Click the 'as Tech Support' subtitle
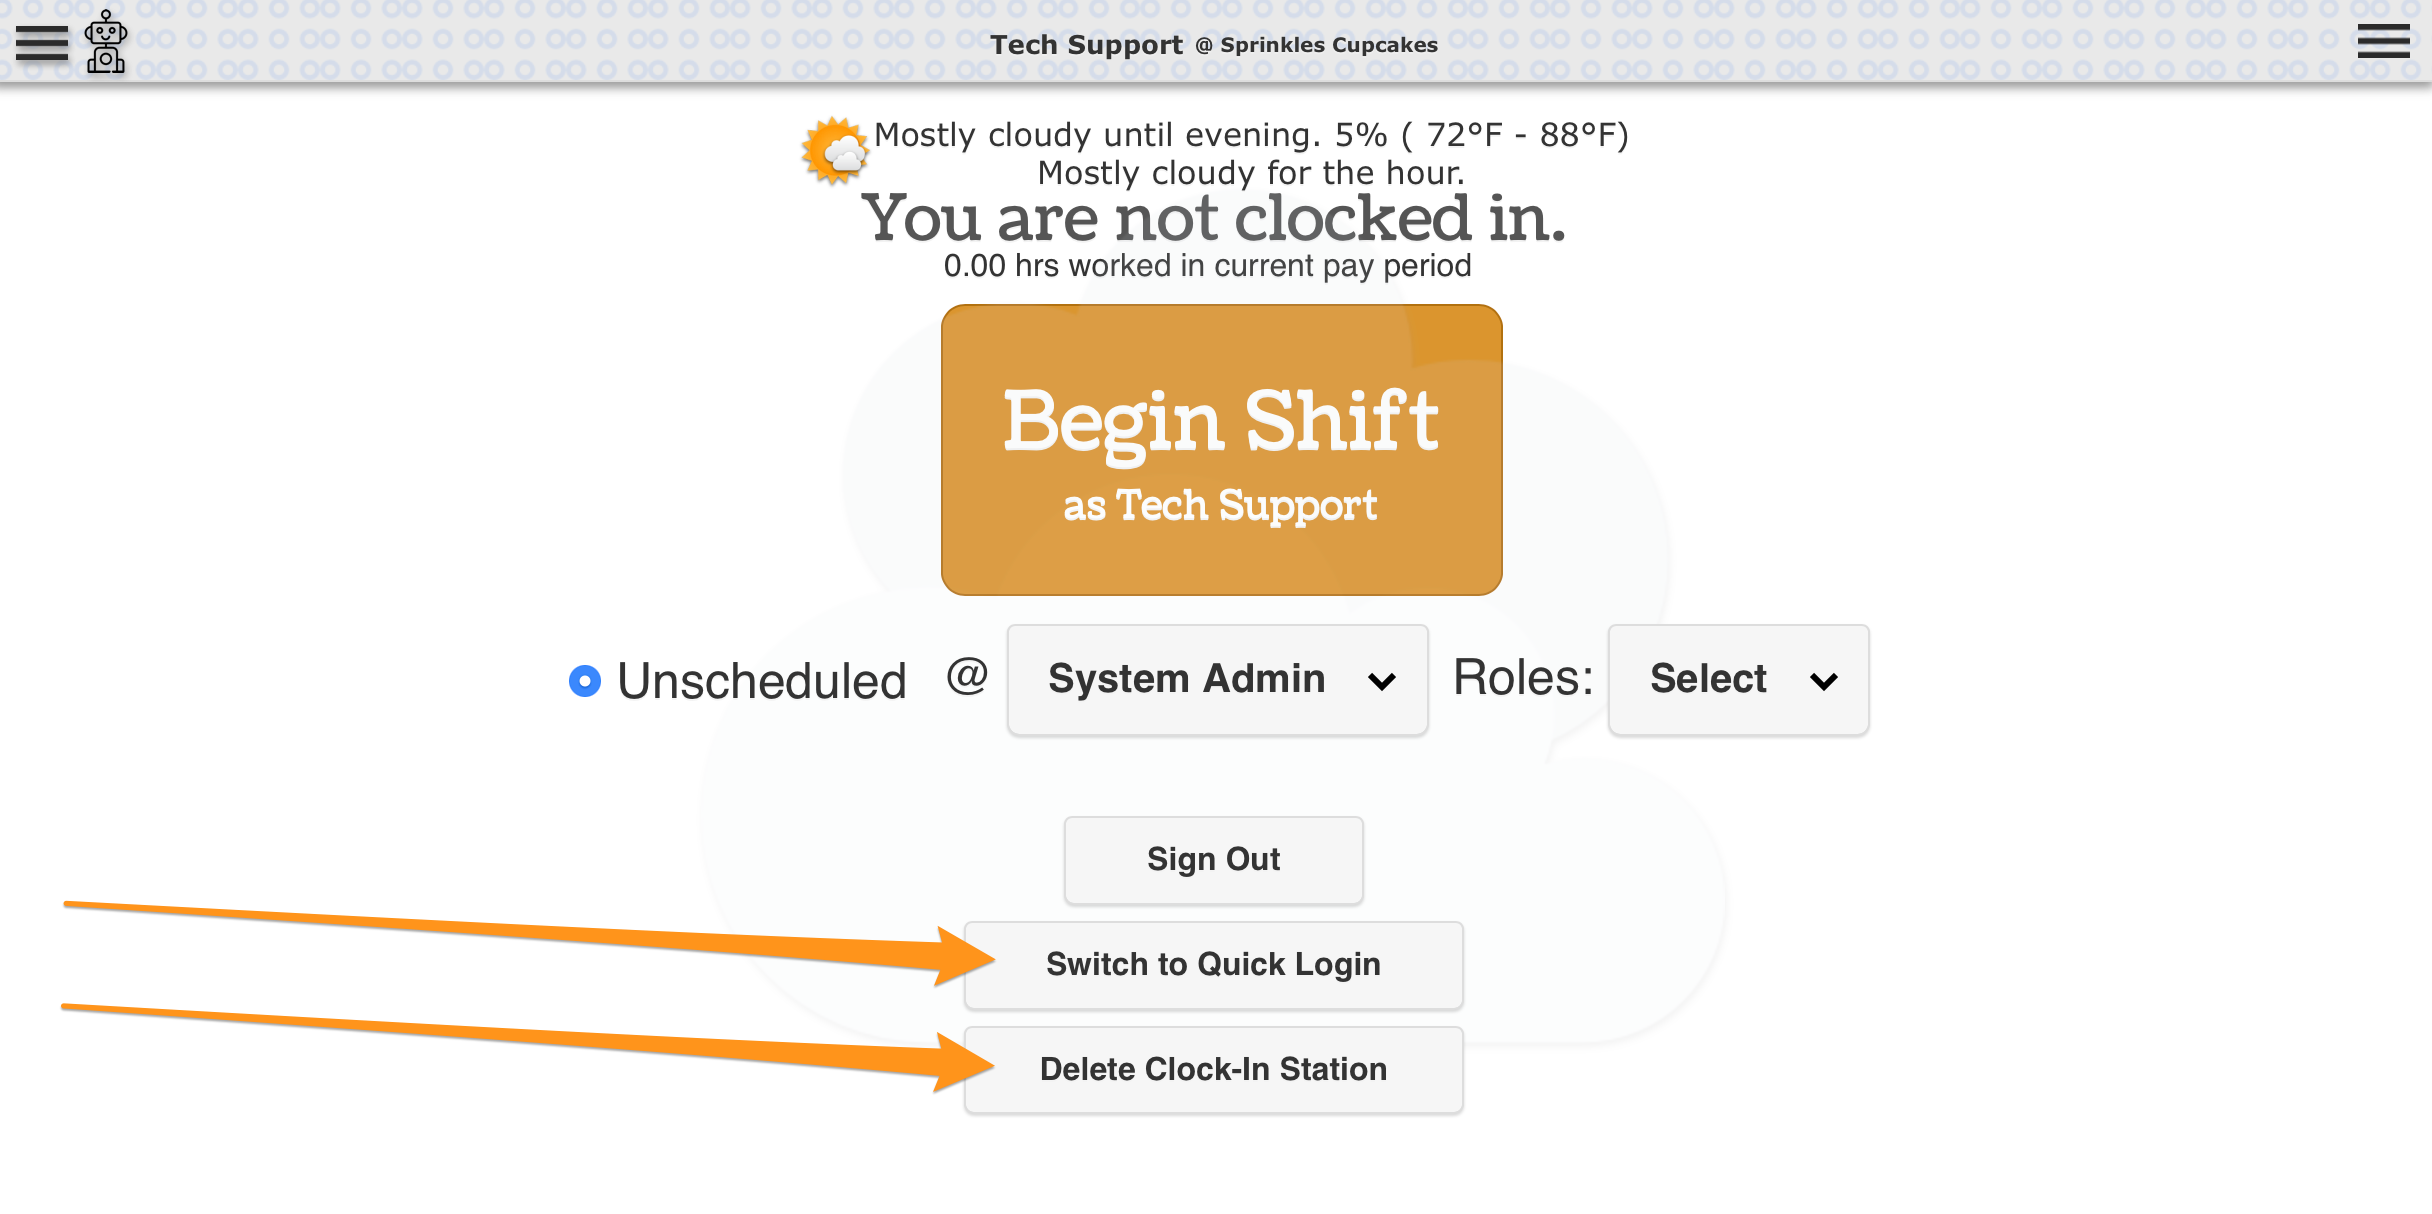The image size is (2432, 1214). pyautogui.click(x=1220, y=506)
